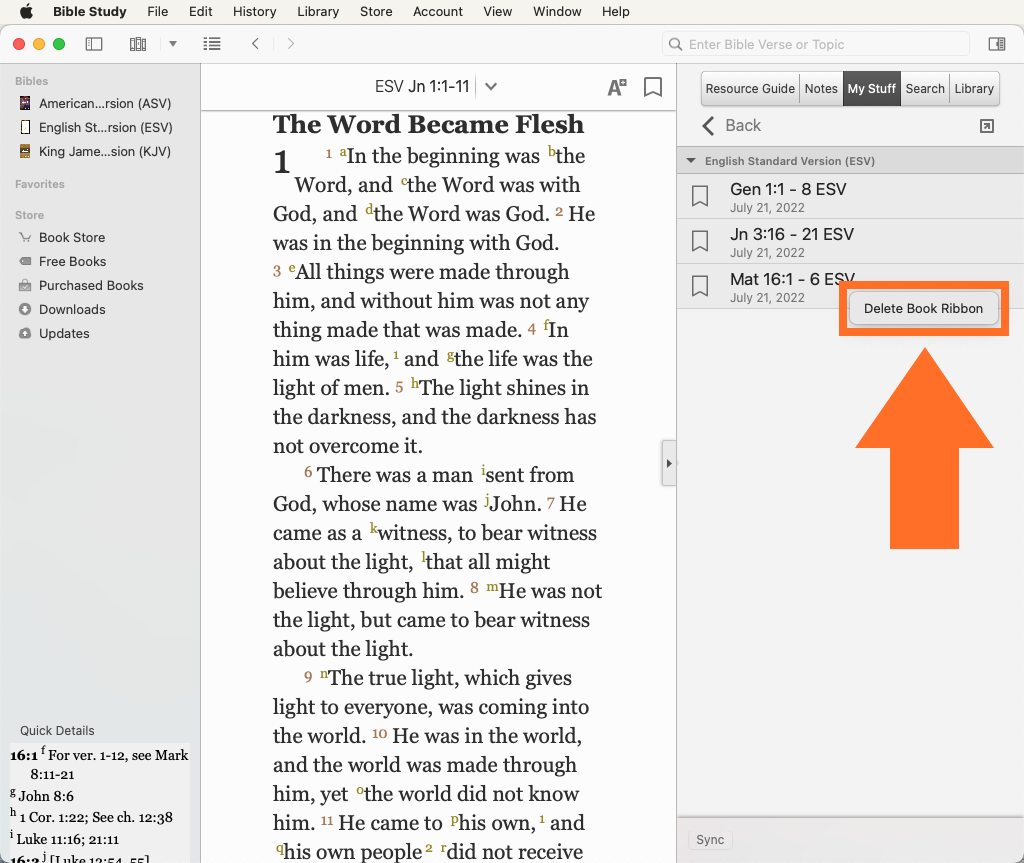Open the Jn 3:16 - 21 ESV bookmark
Image resolution: width=1024 pixels, height=863 pixels.
[x=791, y=242]
